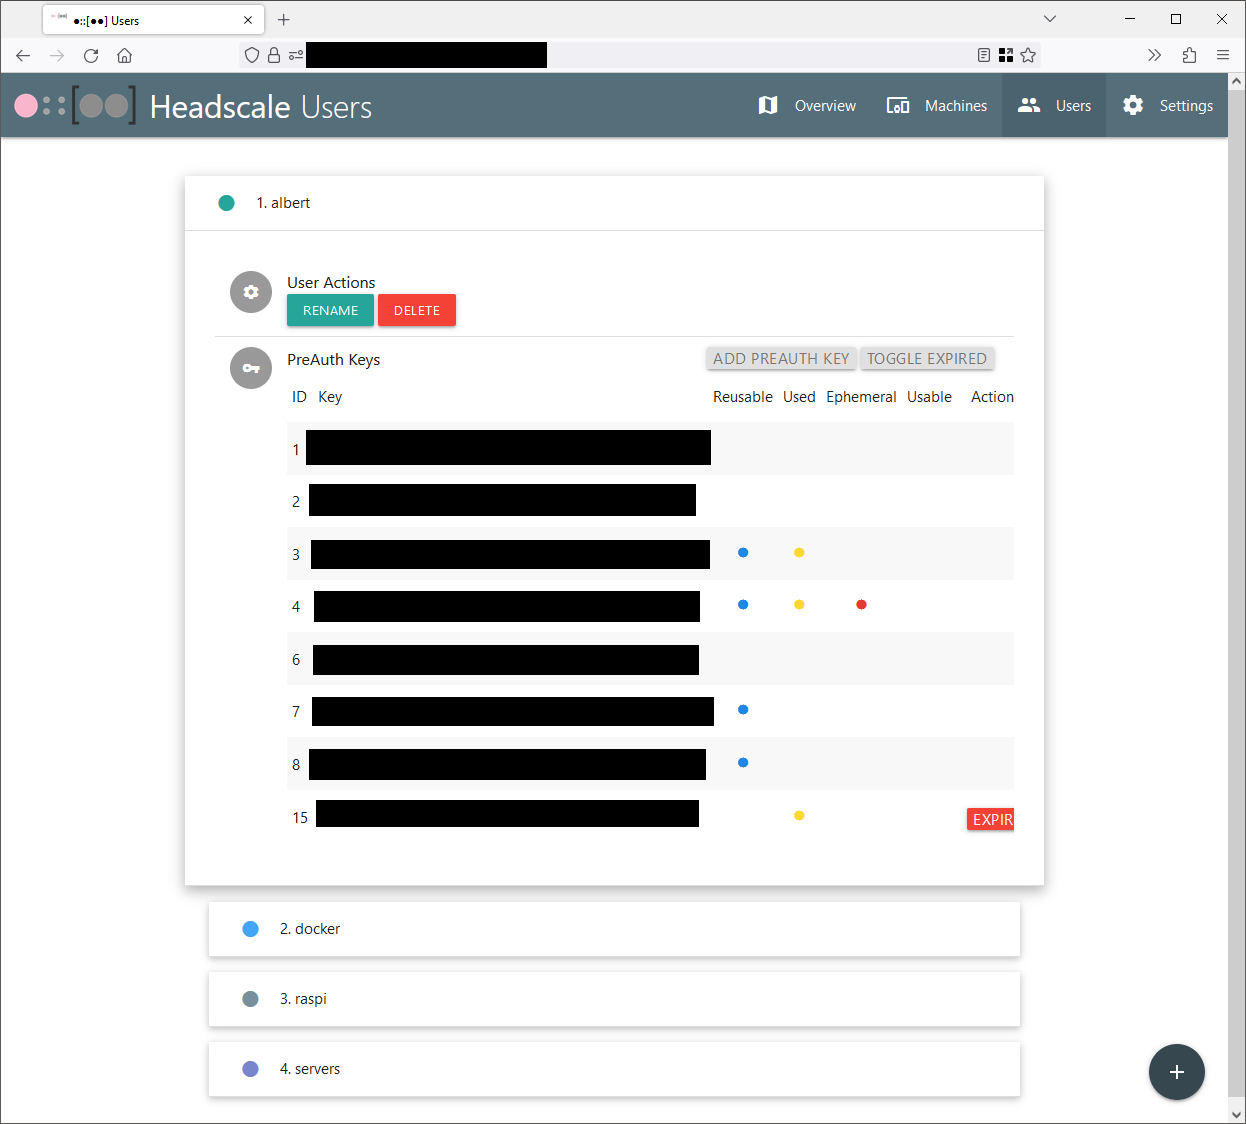Click the add user plus floating button

click(x=1177, y=1072)
